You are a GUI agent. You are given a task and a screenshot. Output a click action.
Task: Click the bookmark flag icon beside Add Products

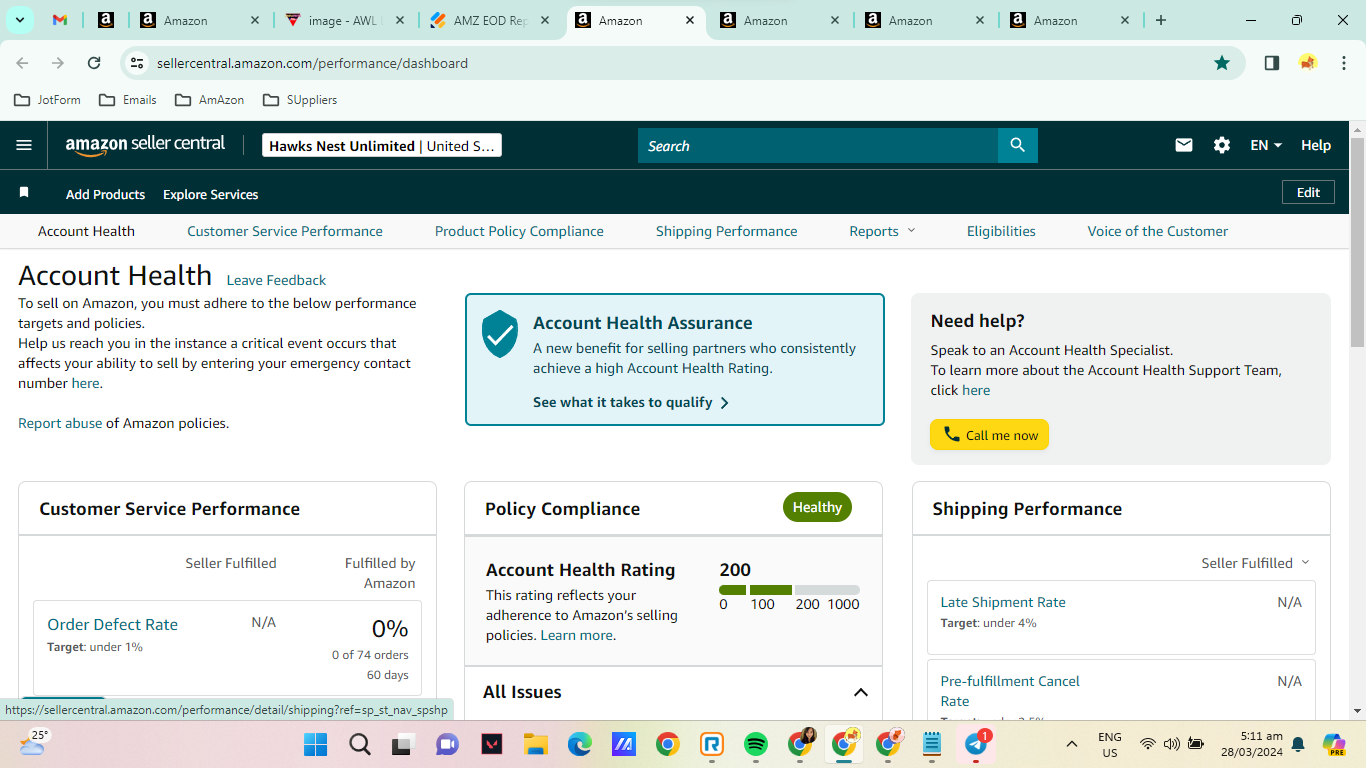pyautogui.click(x=25, y=192)
